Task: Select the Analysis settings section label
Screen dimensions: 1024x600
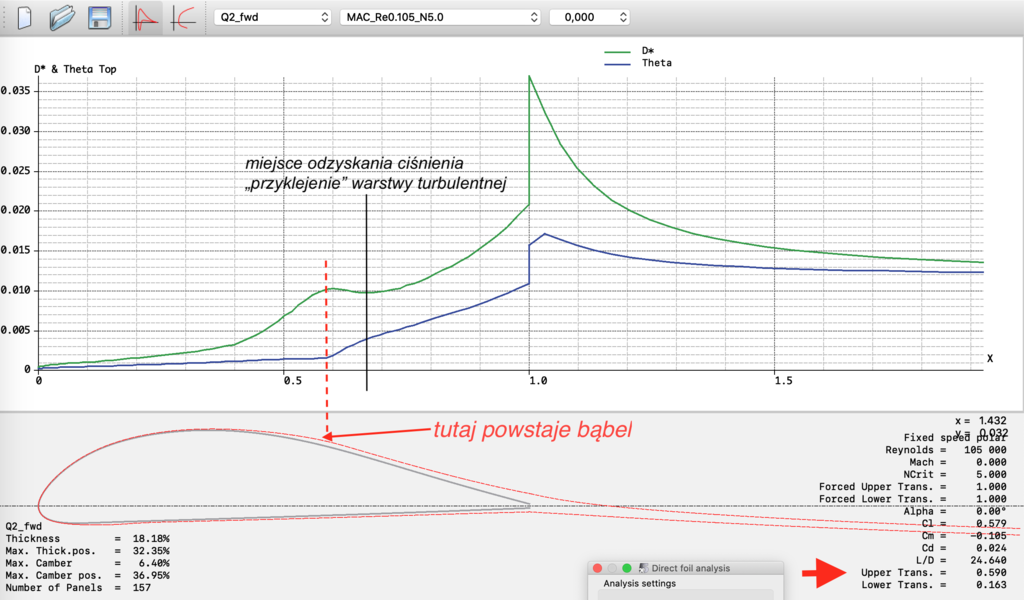Action: (x=639, y=584)
